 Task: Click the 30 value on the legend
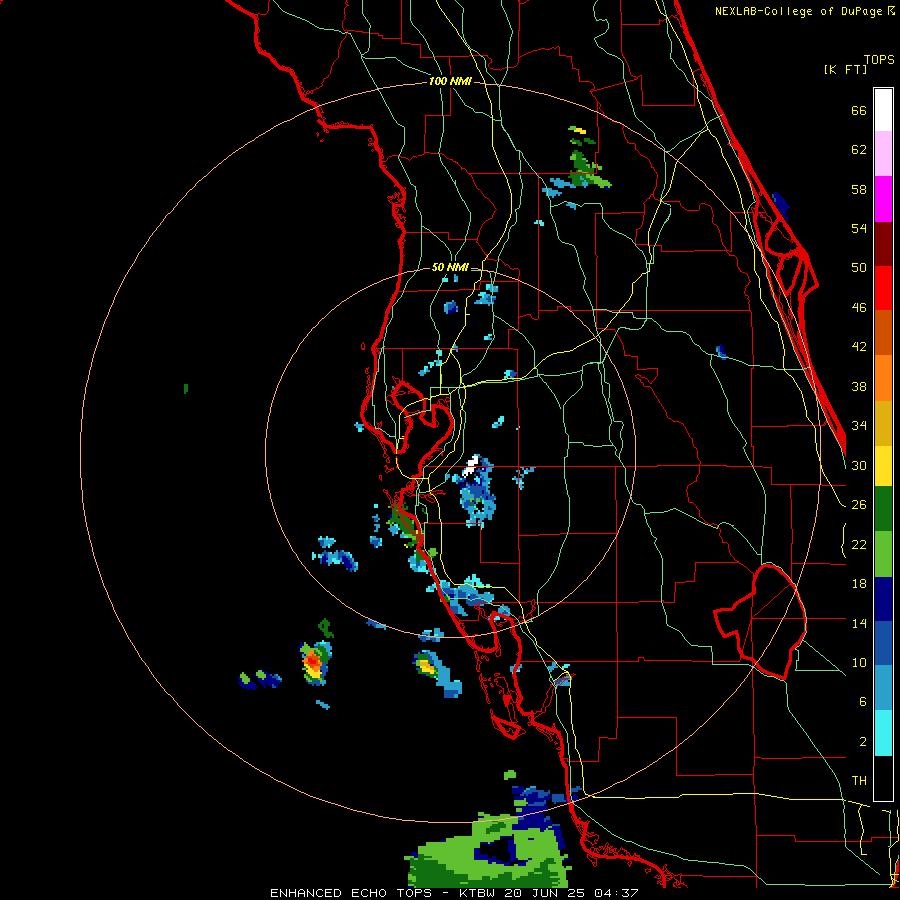tap(859, 465)
